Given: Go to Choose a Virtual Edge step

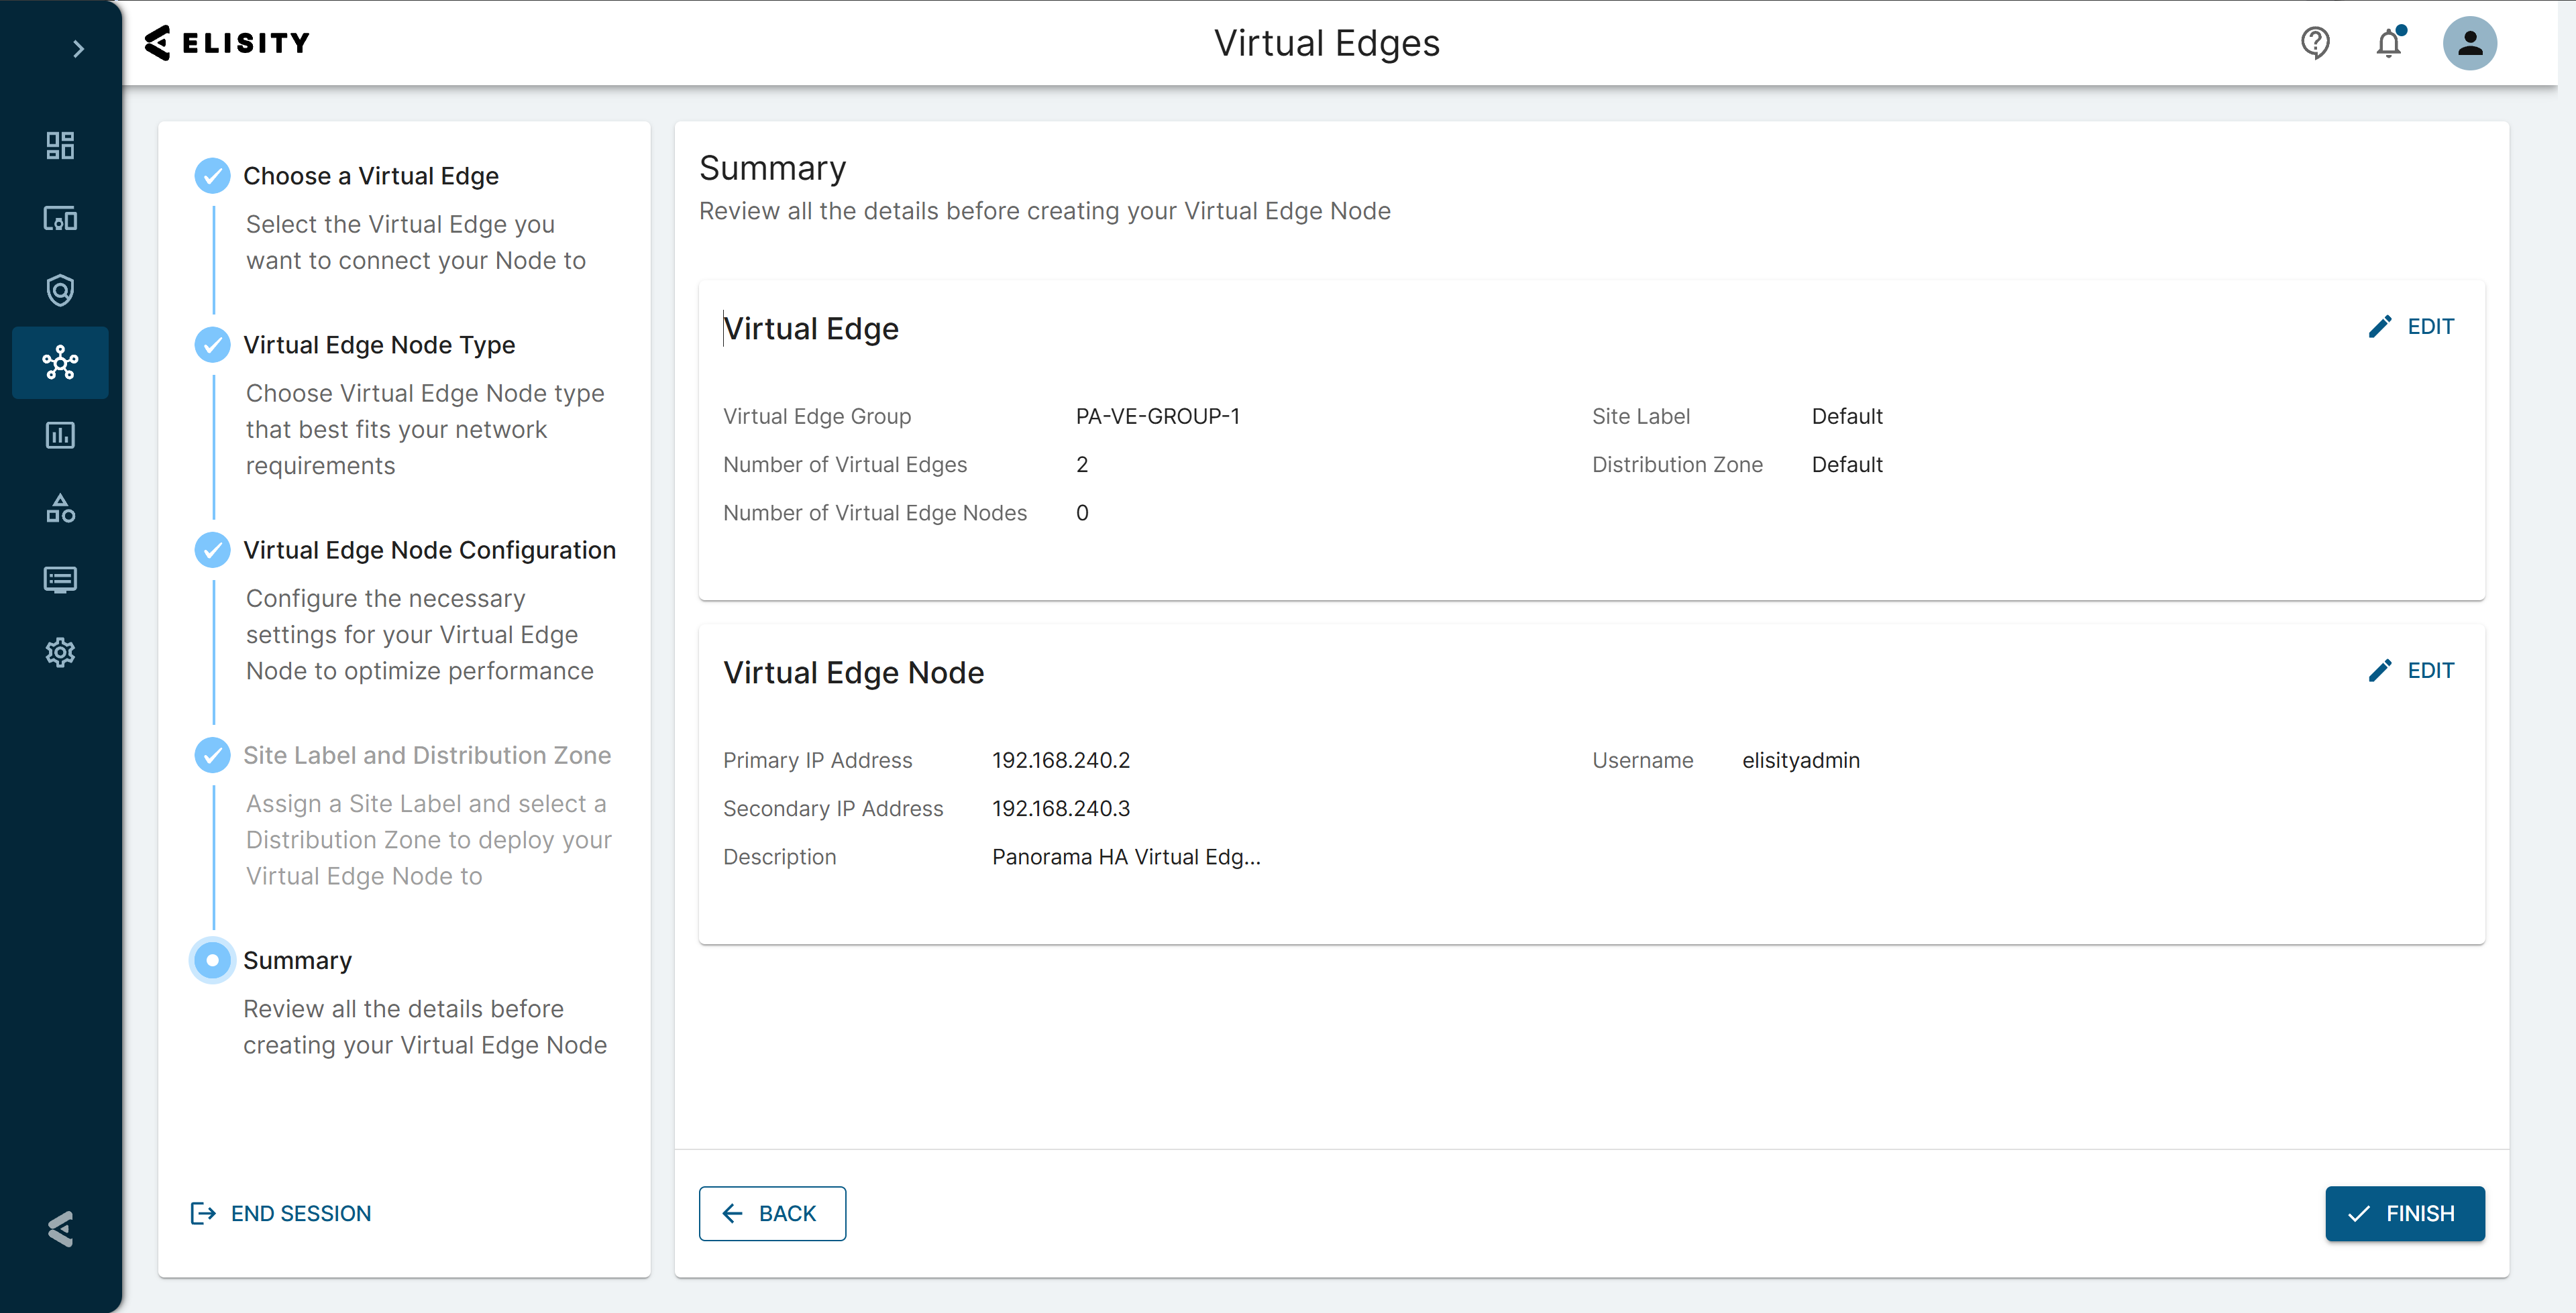Looking at the screenshot, I should coord(370,176).
